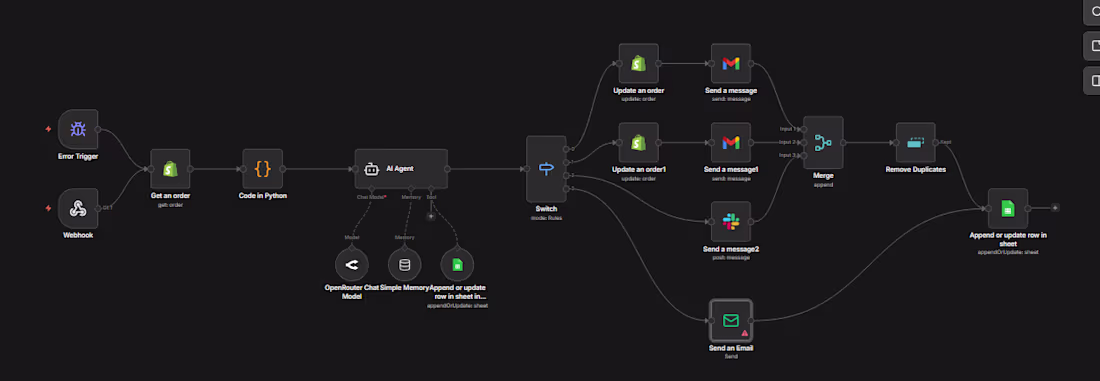Select the Error Trigger bug node
The image size is (1100, 381).
(x=78, y=129)
